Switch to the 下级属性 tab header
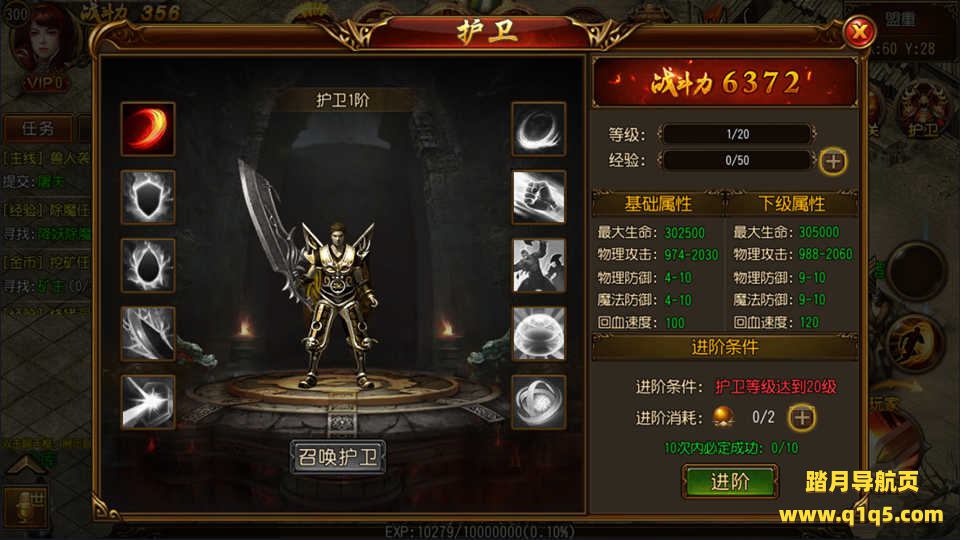This screenshot has height=540, width=960. (x=792, y=204)
